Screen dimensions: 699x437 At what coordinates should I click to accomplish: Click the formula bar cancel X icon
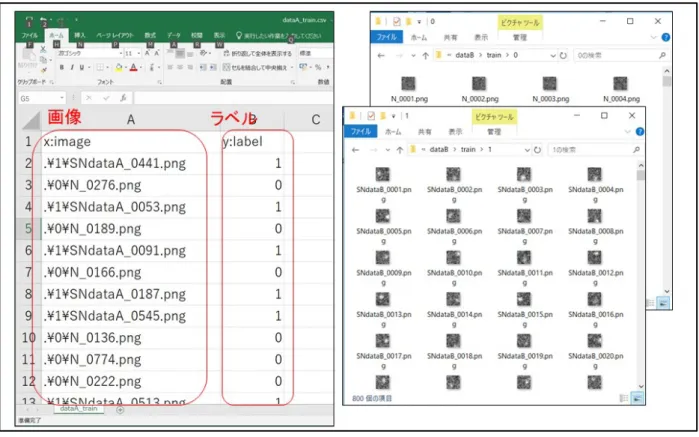pos(89,98)
